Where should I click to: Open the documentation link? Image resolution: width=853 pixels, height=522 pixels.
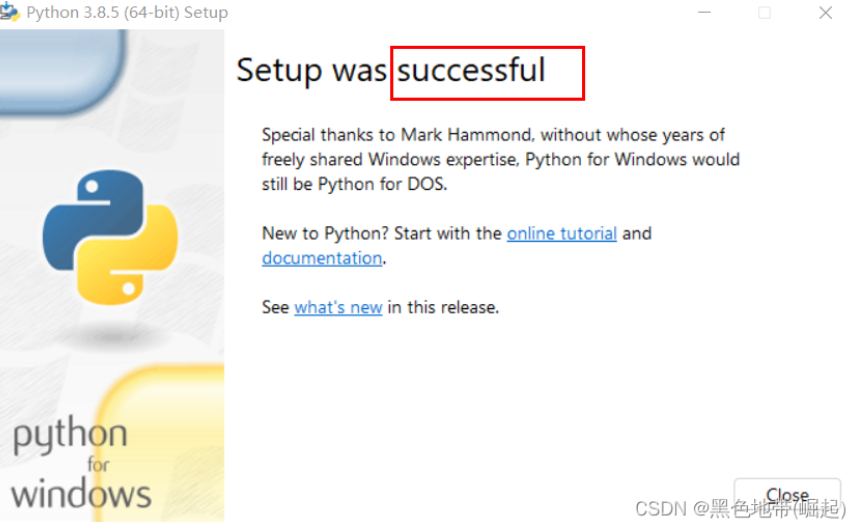click(x=322, y=258)
